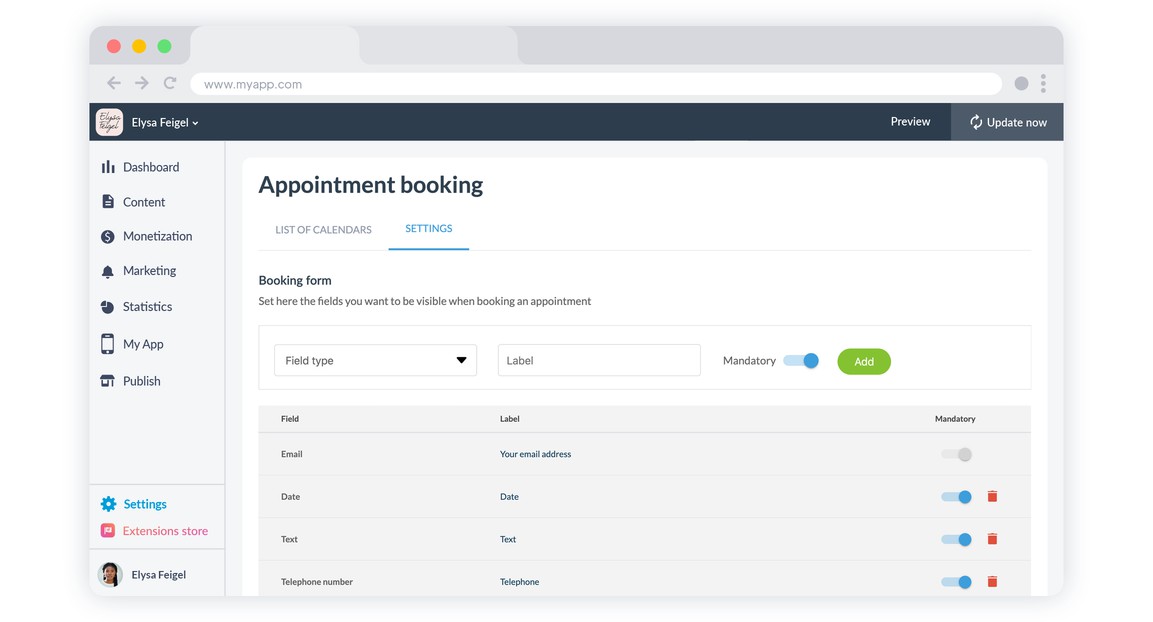This screenshot has height=622, width=1153.
Task: Open the Field type dropdown
Action: pyautogui.click(x=375, y=361)
